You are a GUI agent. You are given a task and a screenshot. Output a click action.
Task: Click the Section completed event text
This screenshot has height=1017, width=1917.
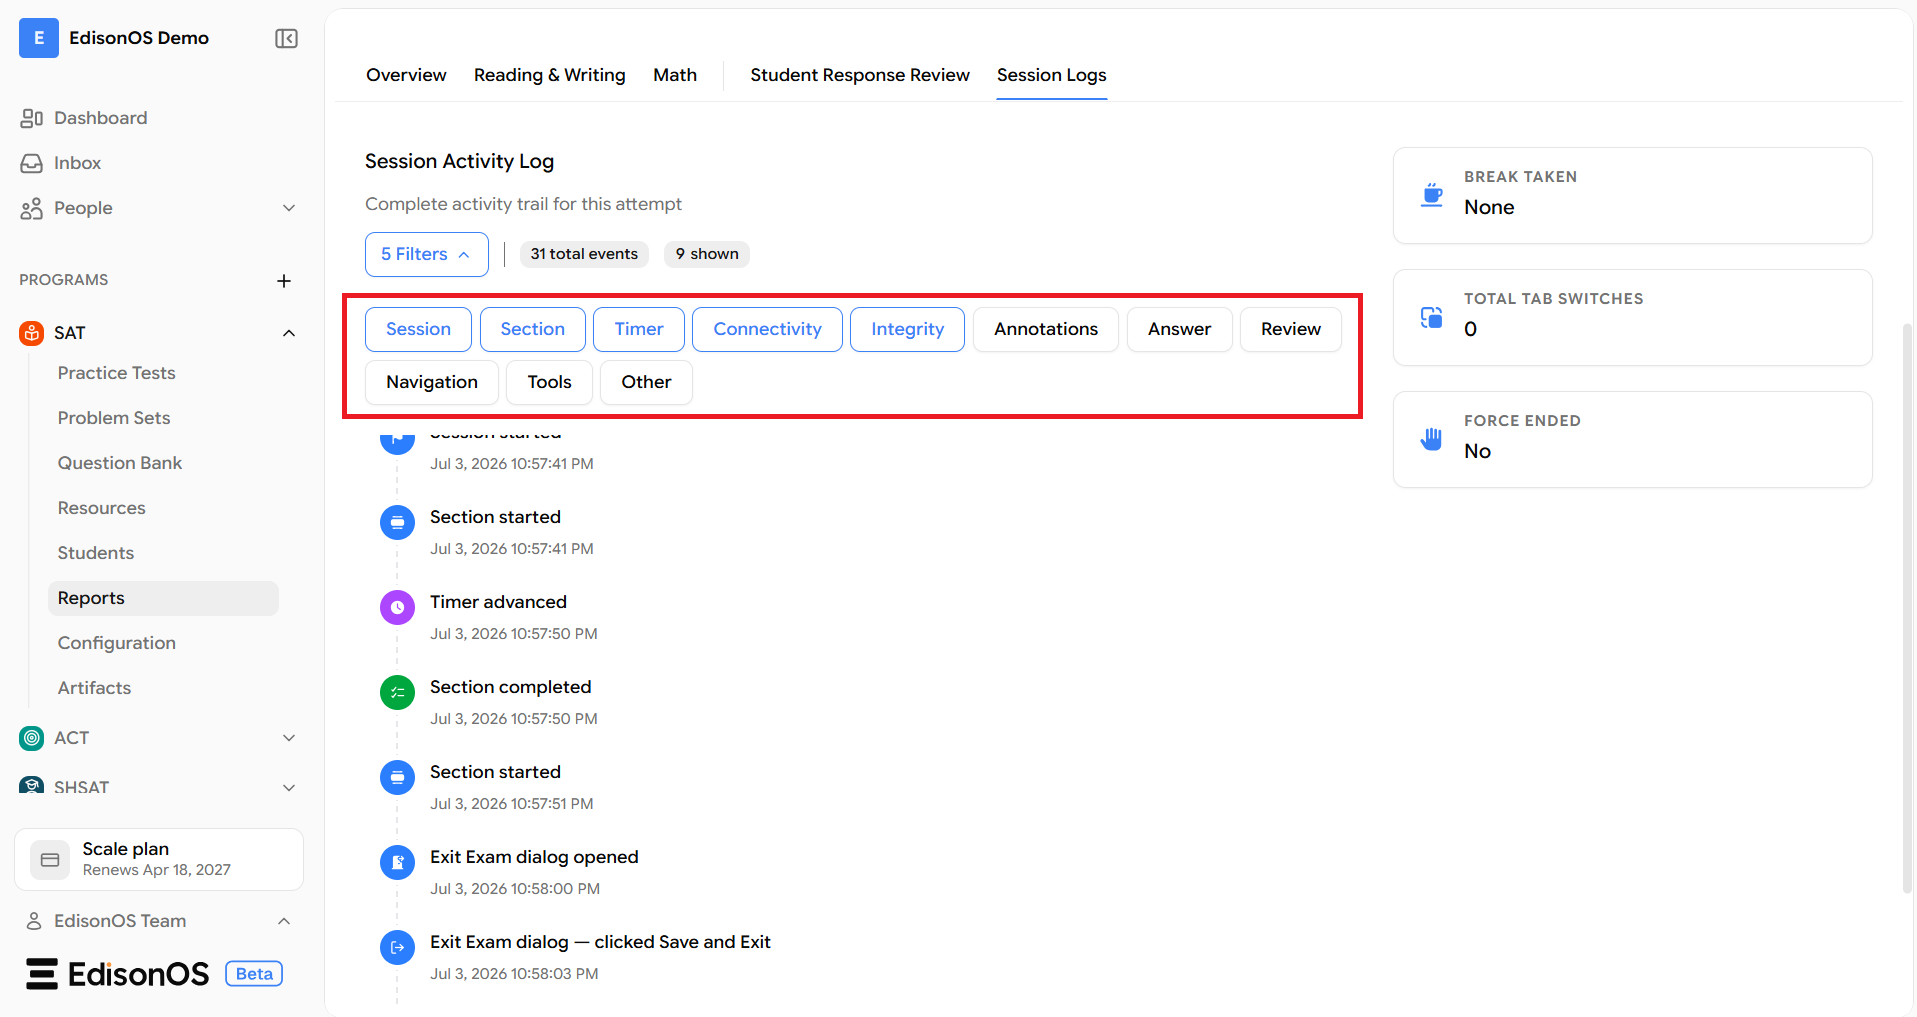(x=511, y=687)
